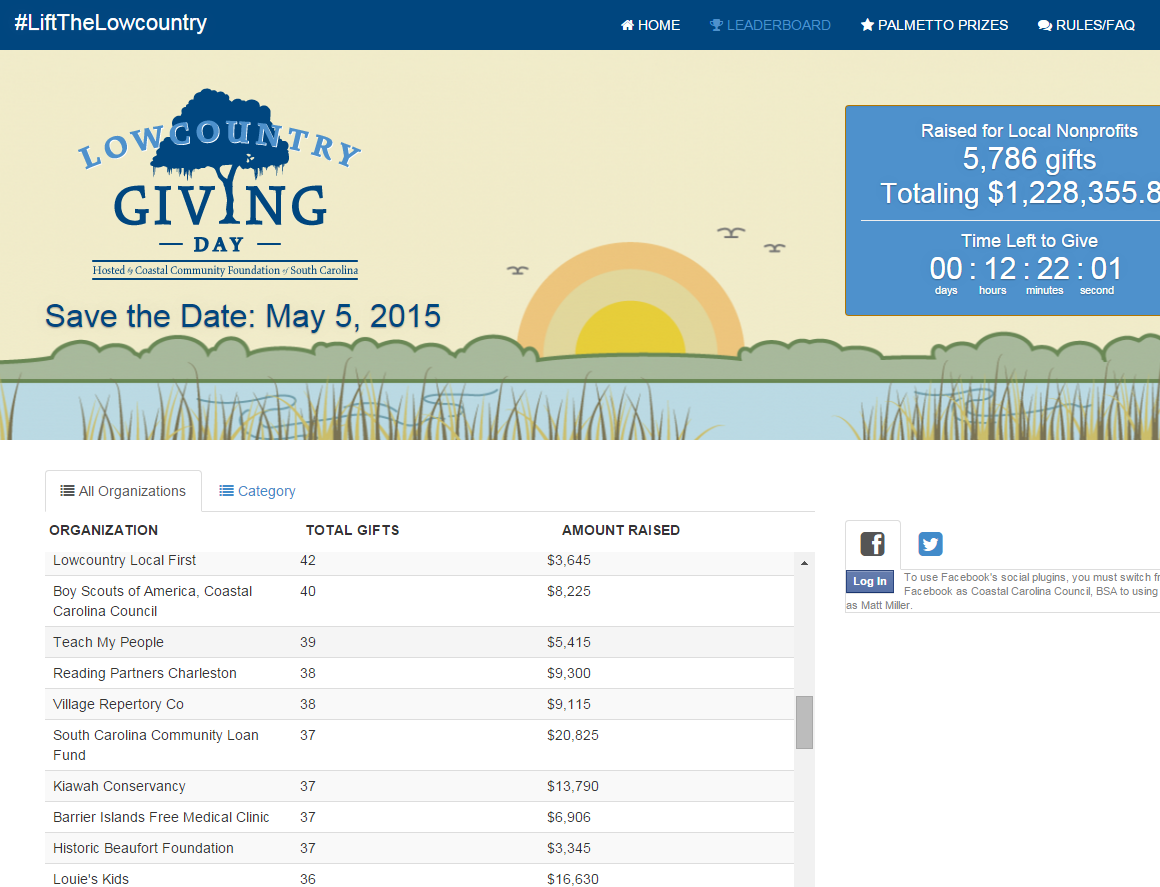The height and width of the screenshot is (887, 1160).
Task: Click the list icon beside All Organizations
Action: [67, 490]
